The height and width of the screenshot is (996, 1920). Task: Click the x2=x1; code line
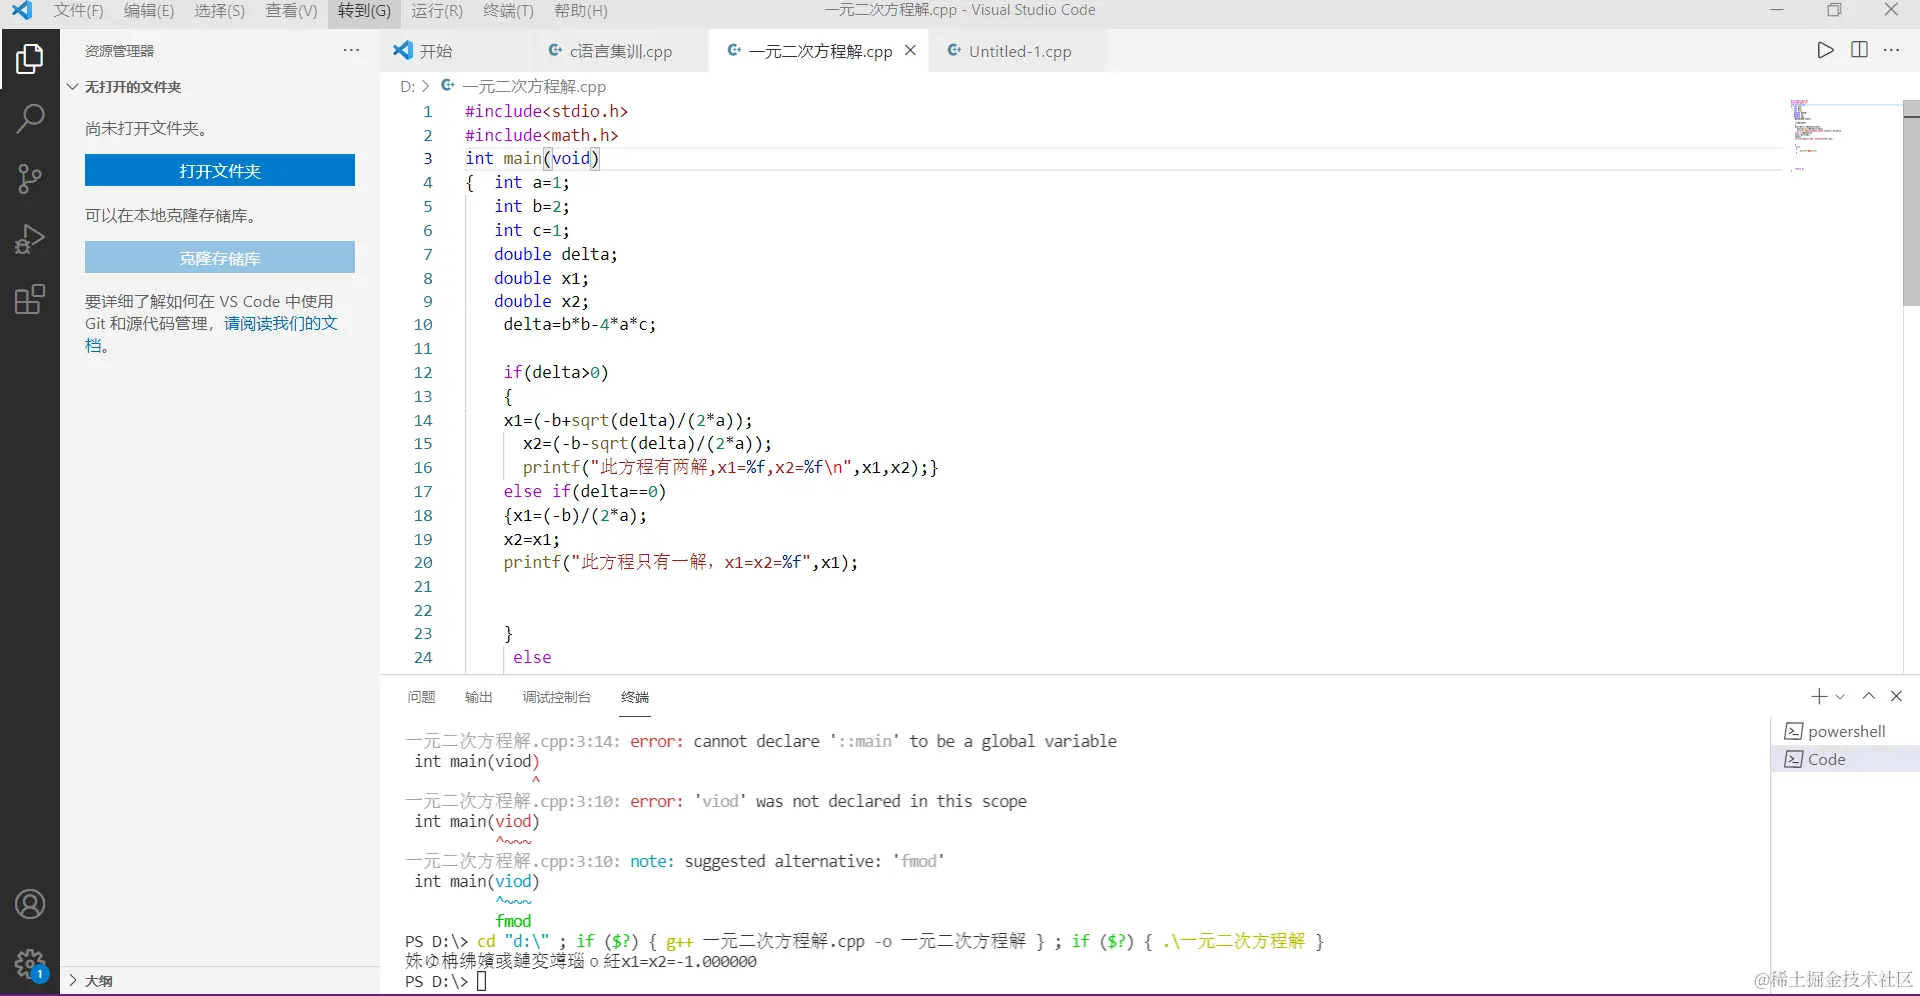point(531,539)
